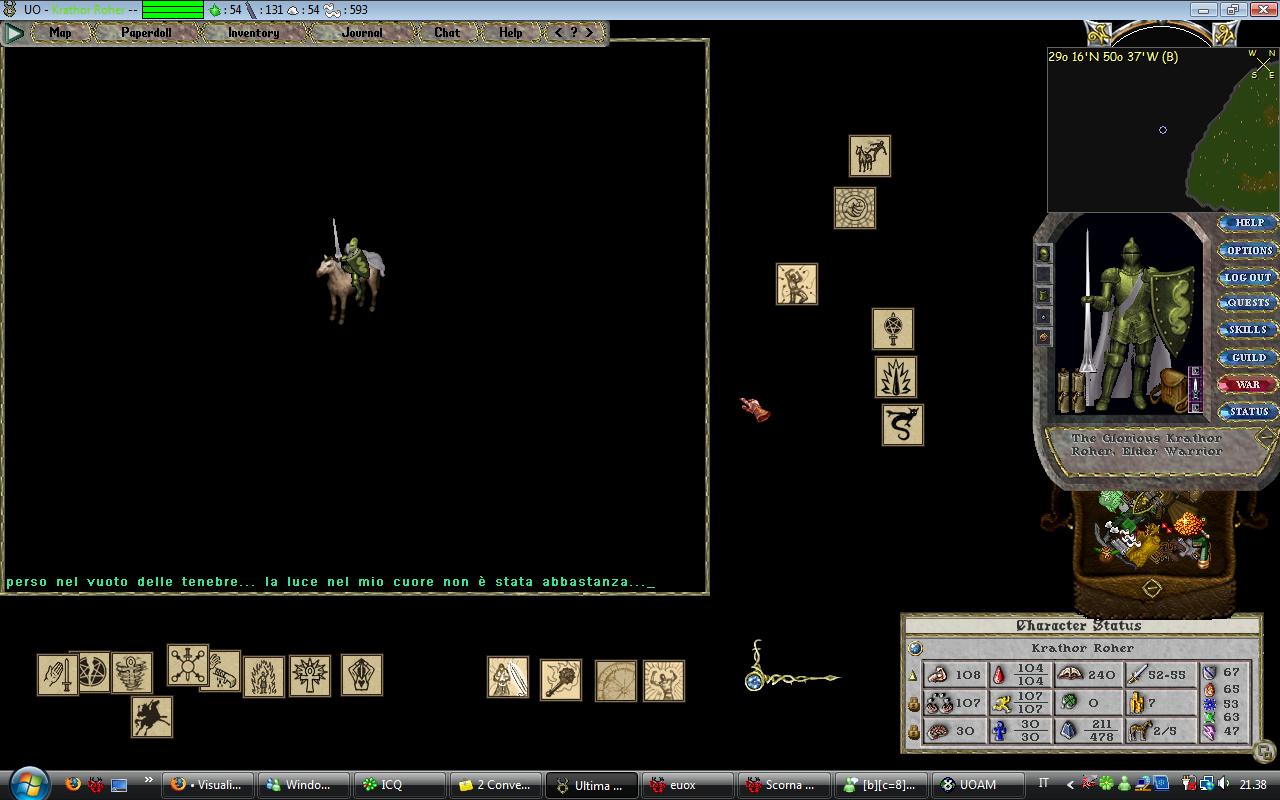Switch to UOAM taskbar button

point(977,785)
